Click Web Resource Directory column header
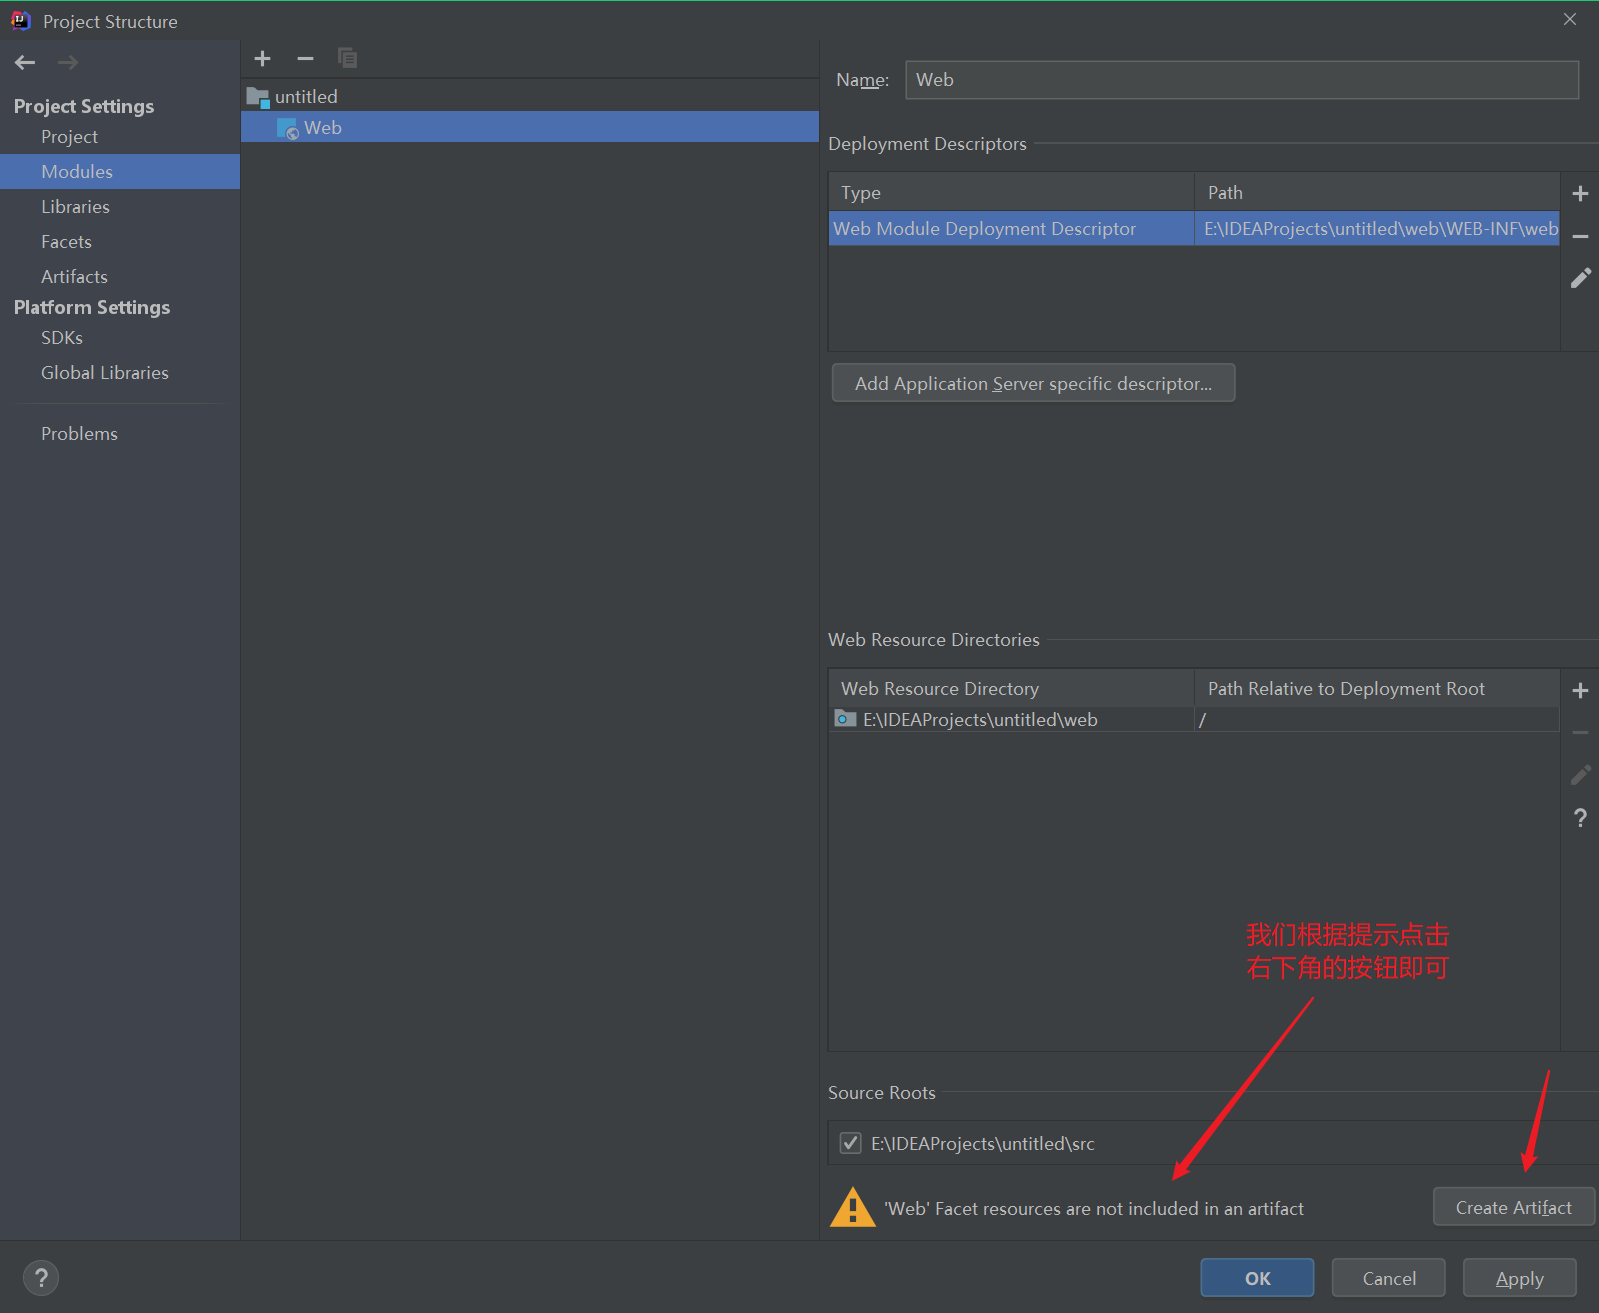 [x=1011, y=688]
